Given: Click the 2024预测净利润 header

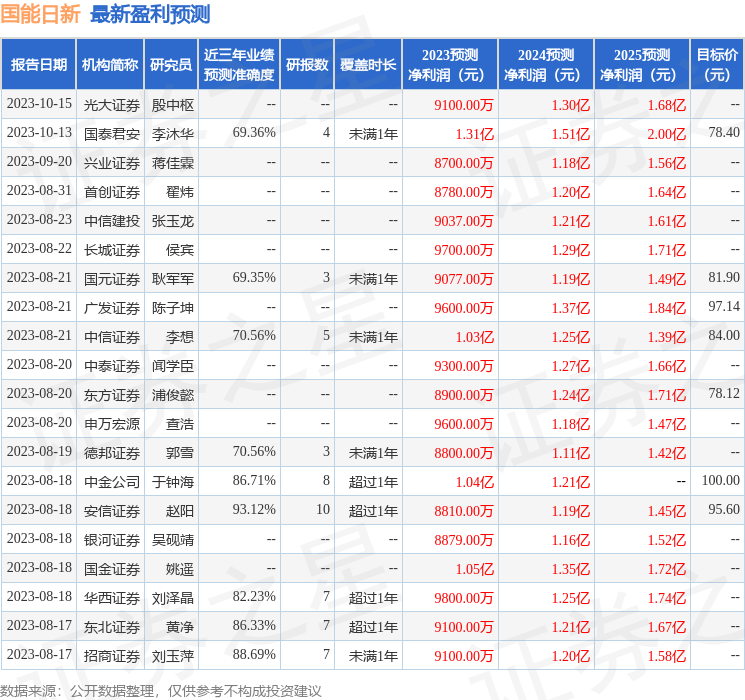Looking at the screenshot, I should pos(546,65).
